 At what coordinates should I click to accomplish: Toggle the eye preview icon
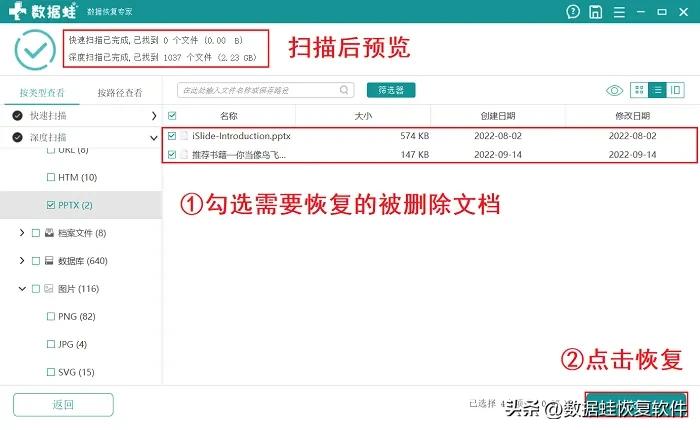pyautogui.click(x=614, y=91)
